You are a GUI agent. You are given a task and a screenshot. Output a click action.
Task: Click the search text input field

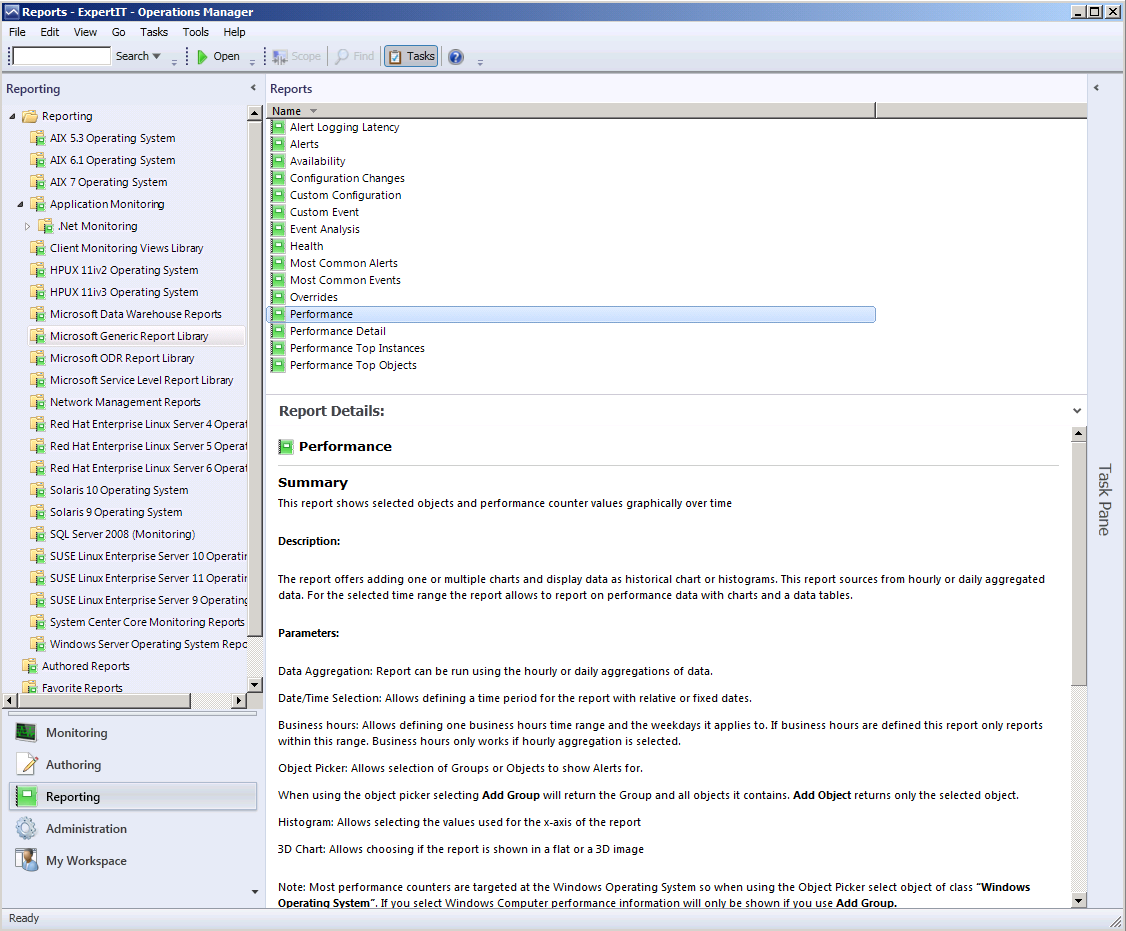coord(61,57)
